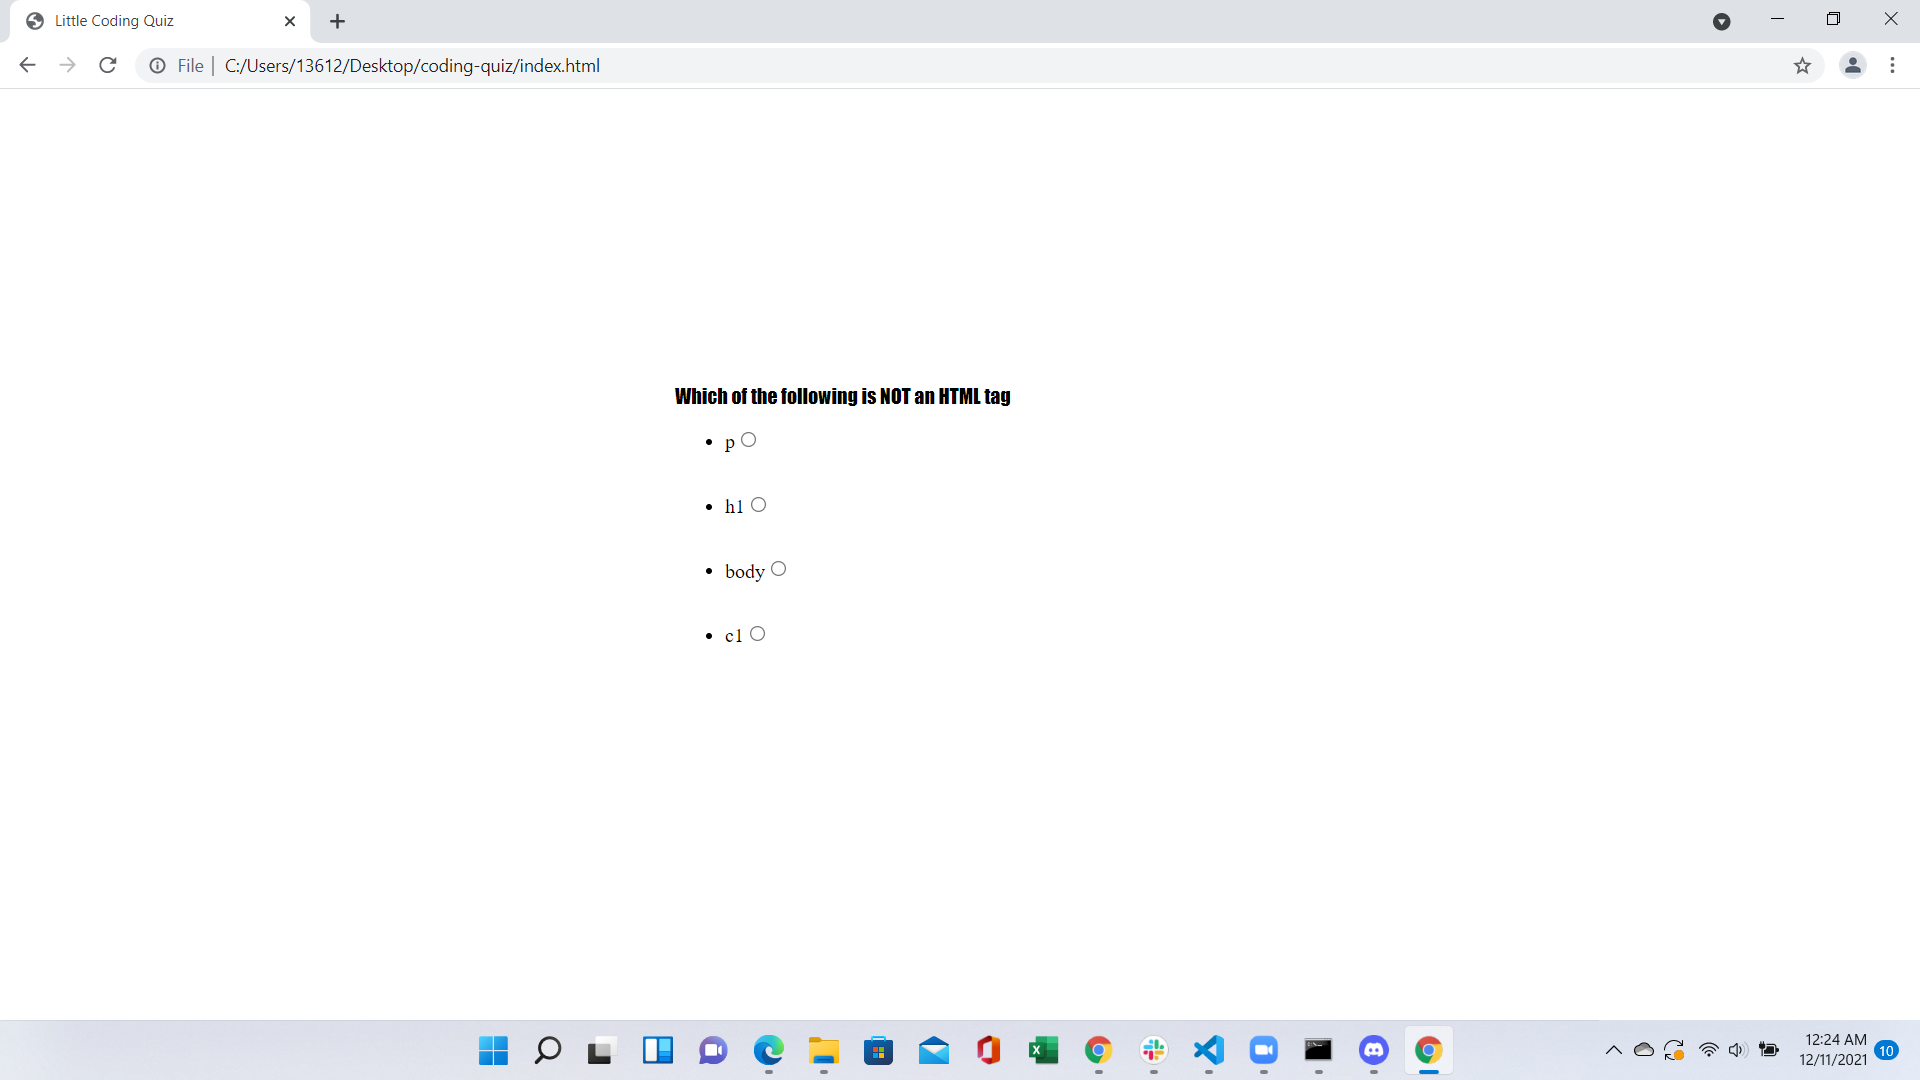The width and height of the screenshot is (1920, 1080).
Task: Open the site information popup next to File
Action: point(157,65)
